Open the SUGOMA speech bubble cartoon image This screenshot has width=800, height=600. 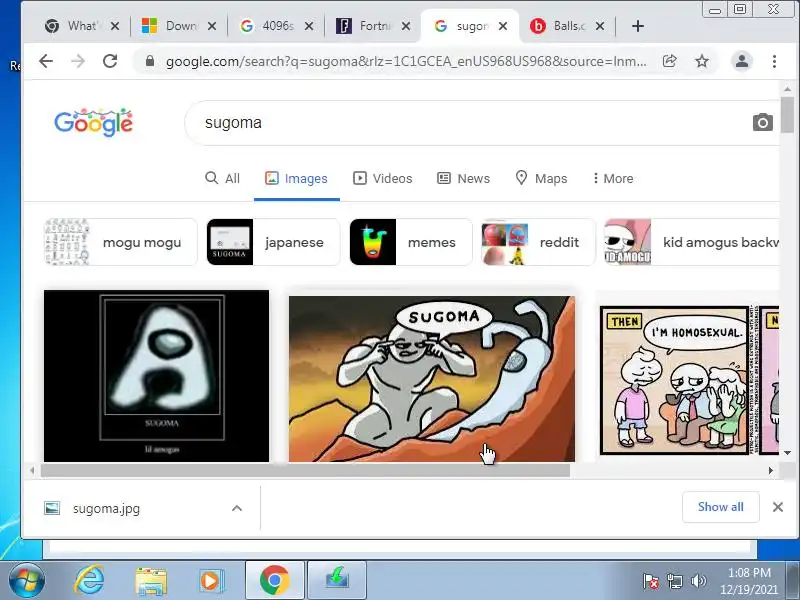(432, 379)
